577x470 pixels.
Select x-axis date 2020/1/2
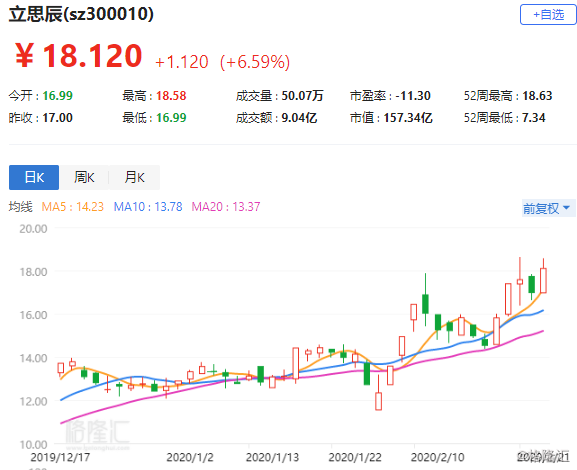[190, 457]
